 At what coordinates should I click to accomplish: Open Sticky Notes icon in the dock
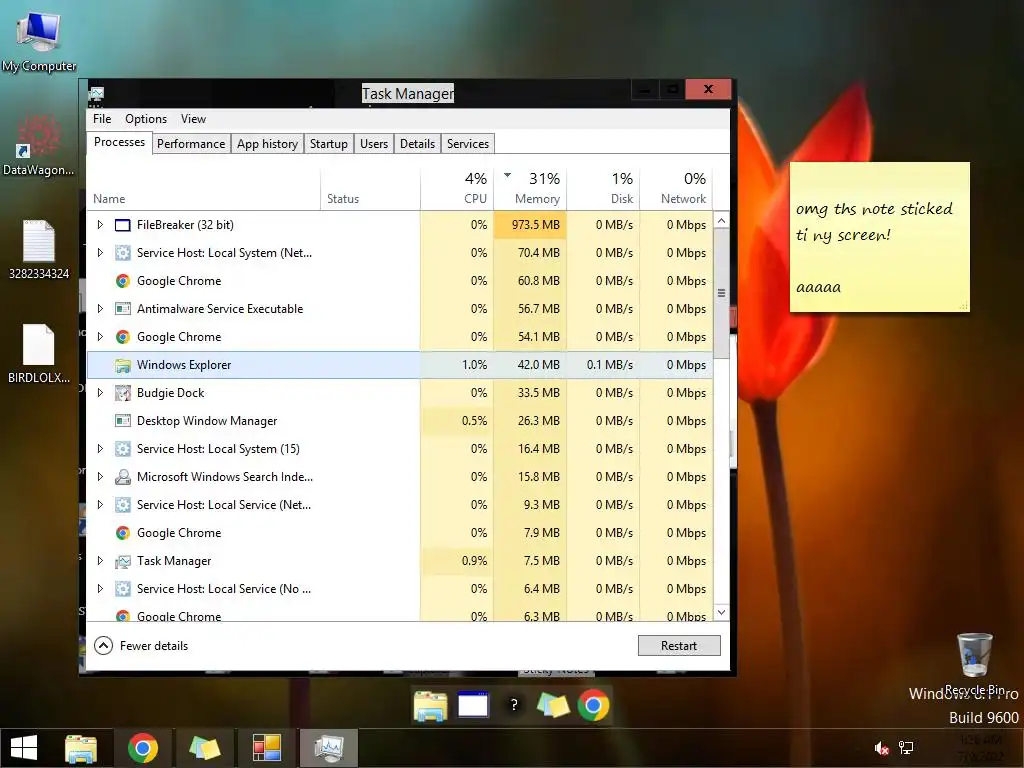click(x=552, y=705)
